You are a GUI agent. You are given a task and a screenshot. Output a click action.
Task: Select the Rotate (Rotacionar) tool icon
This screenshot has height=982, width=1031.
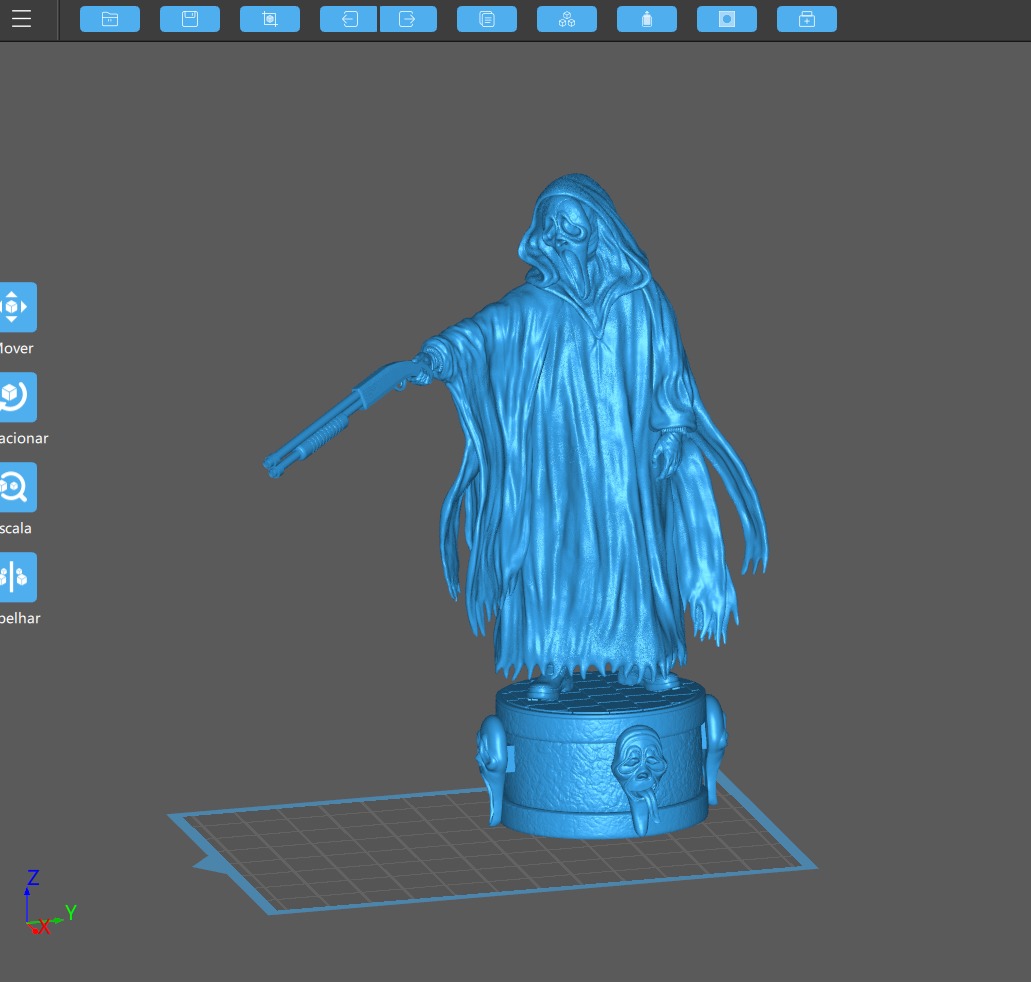tap(17, 397)
